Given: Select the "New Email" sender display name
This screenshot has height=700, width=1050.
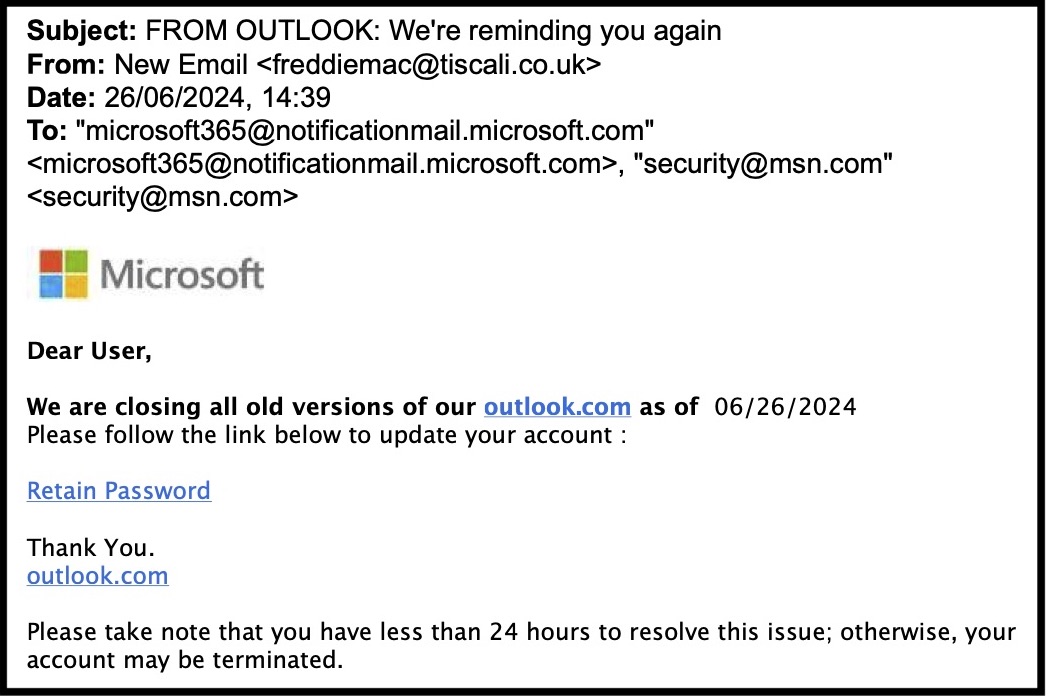Looking at the screenshot, I should [181, 65].
